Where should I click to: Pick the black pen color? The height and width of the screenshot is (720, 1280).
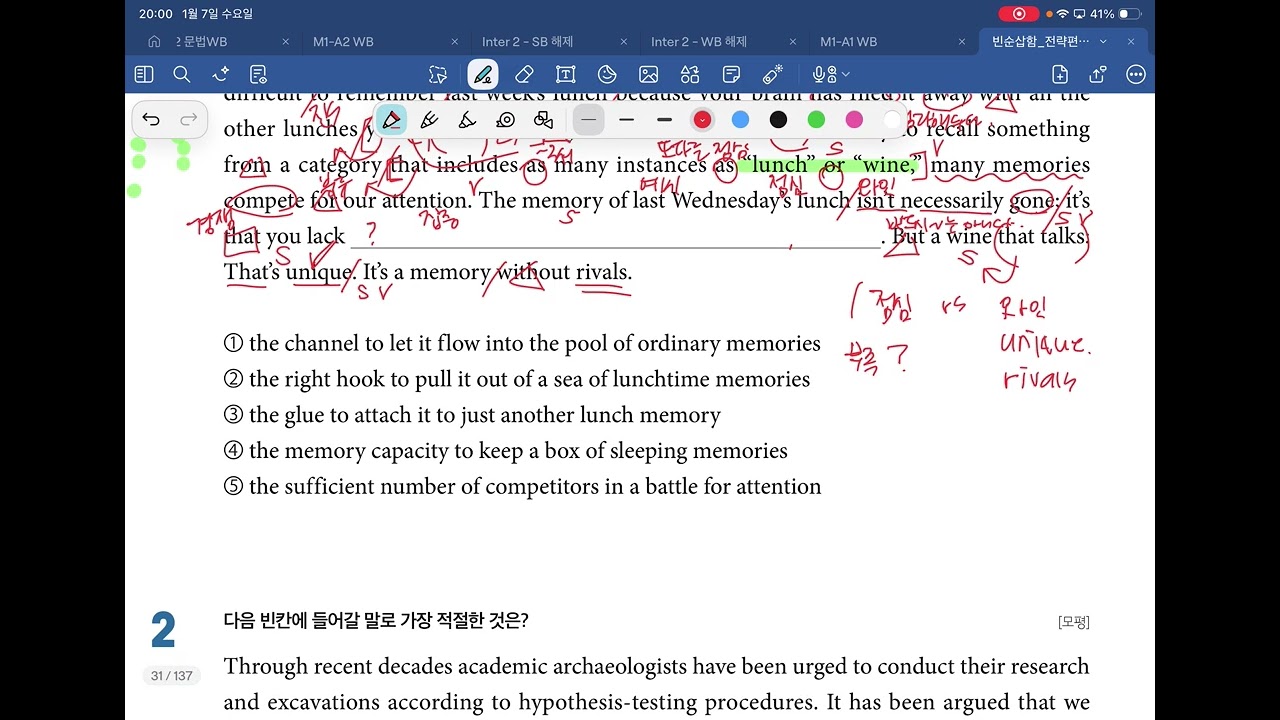pos(778,120)
